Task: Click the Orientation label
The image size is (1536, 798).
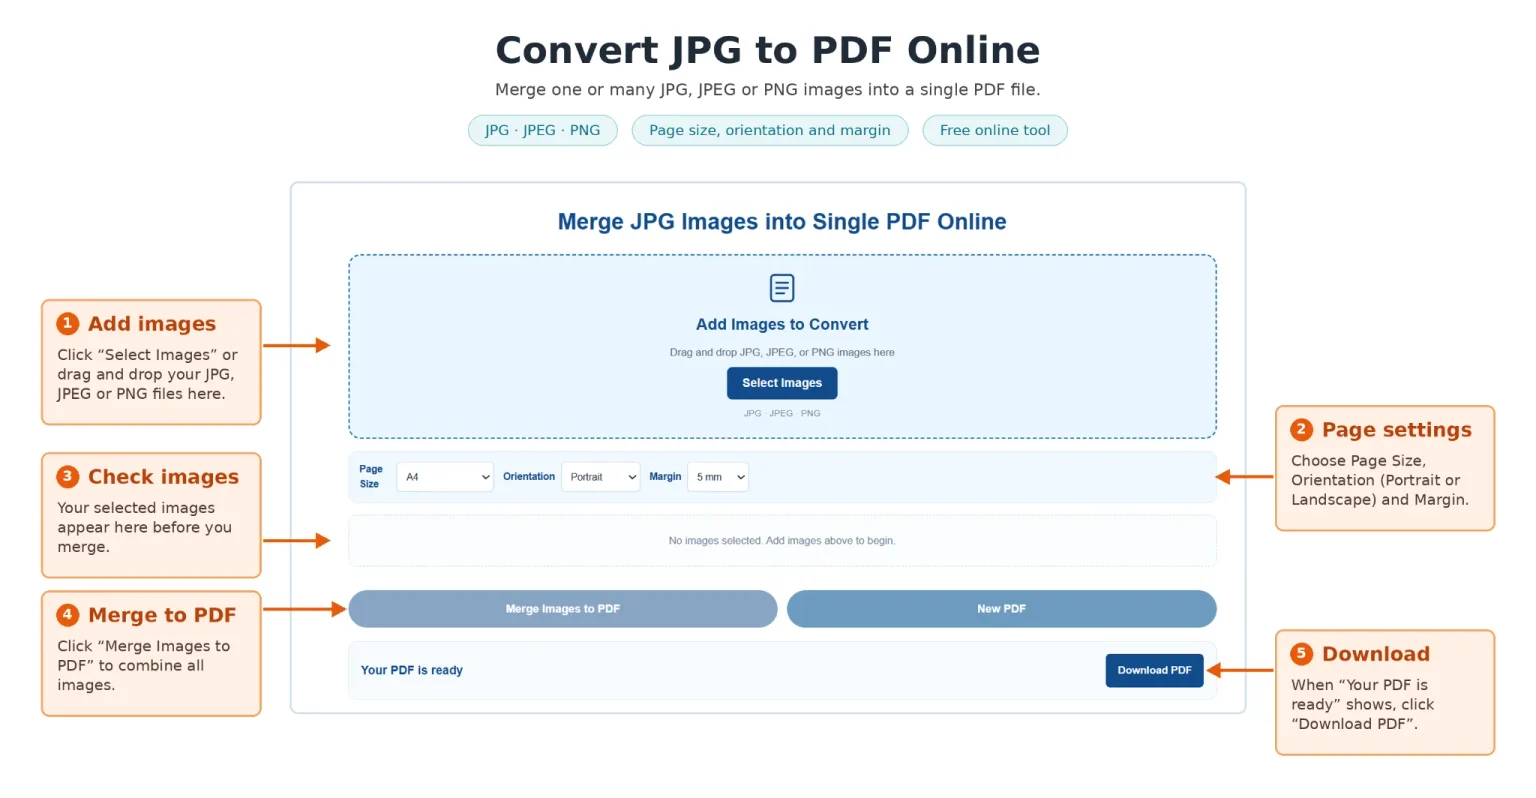Action: click(x=529, y=477)
